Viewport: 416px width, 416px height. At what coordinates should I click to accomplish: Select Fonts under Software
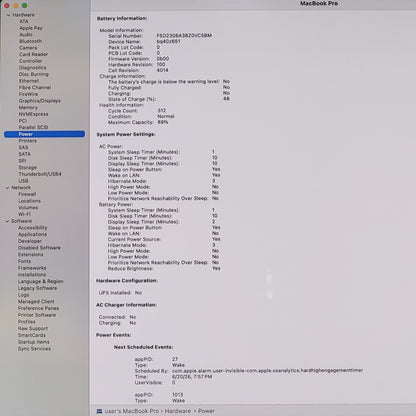tap(24, 261)
